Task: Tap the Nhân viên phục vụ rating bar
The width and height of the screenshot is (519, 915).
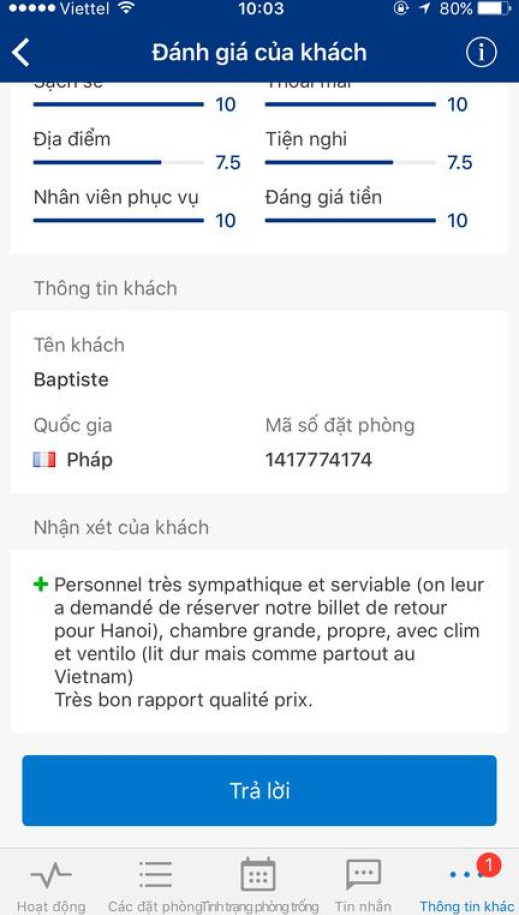Action: coord(119,221)
